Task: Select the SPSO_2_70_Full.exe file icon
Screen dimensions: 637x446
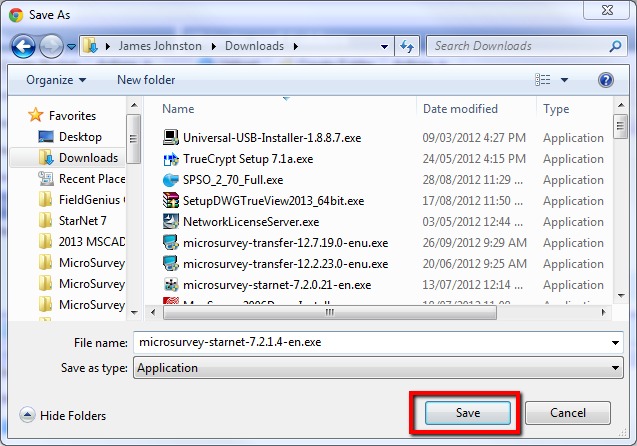Action: click(x=171, y=180)
